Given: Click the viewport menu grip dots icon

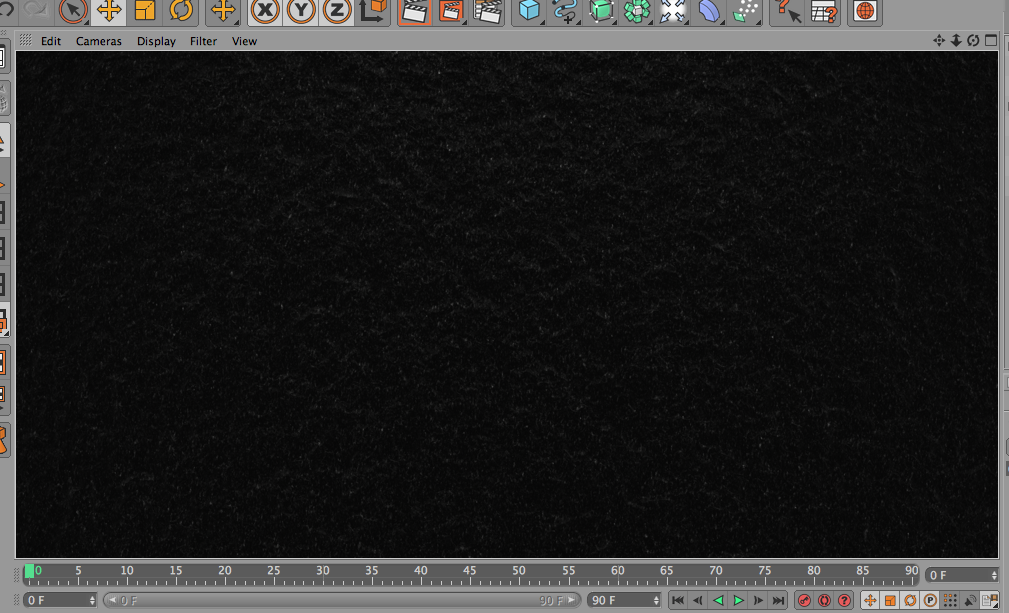Looking at the screenshot, I should tap(25, 40).
